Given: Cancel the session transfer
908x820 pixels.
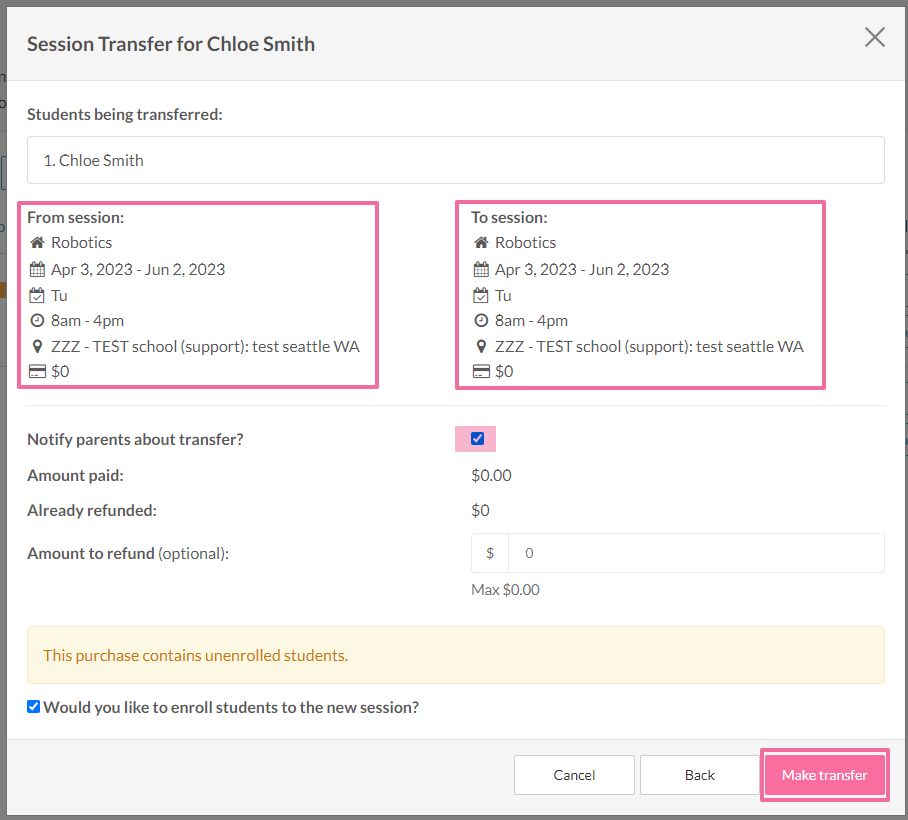Looking at the screenshot, I should tap(574, 775).
